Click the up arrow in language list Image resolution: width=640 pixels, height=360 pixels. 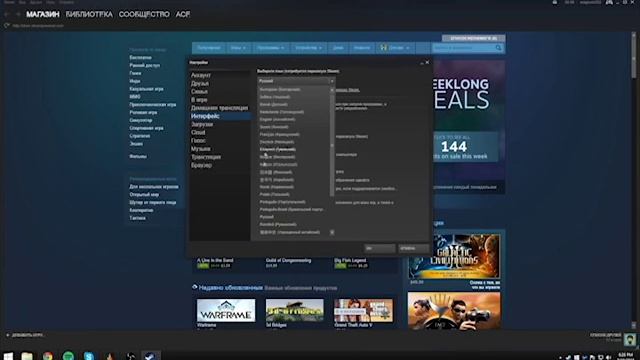pos(332,90)
